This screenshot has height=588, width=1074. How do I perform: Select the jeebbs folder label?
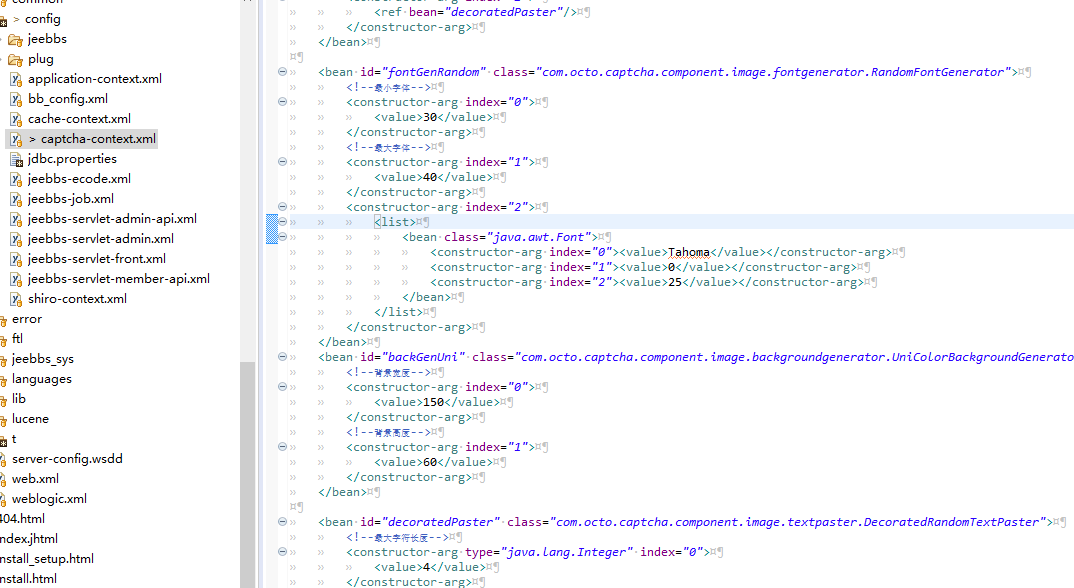[47, 39]
